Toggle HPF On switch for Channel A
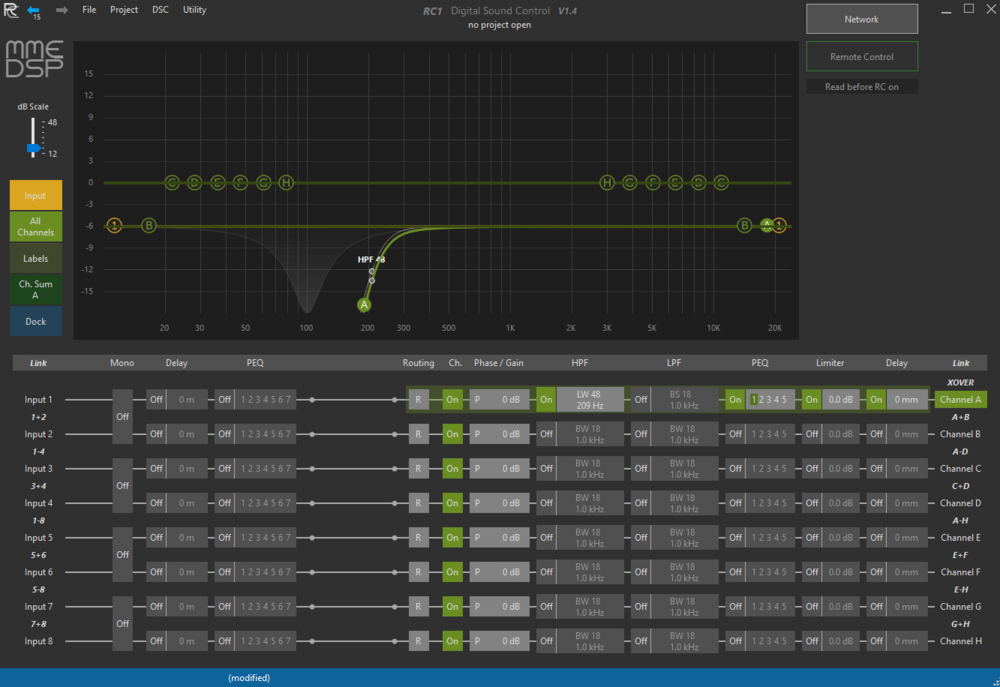This screenshot has width=1000, height=687. click(x=546, y=400)
